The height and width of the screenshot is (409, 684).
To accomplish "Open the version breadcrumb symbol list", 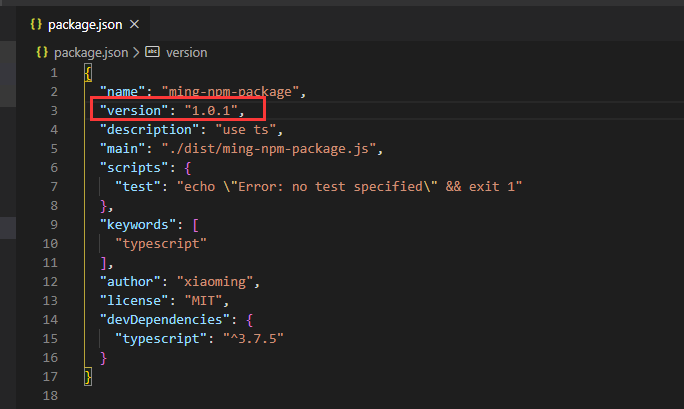I will tap(187, 52).
